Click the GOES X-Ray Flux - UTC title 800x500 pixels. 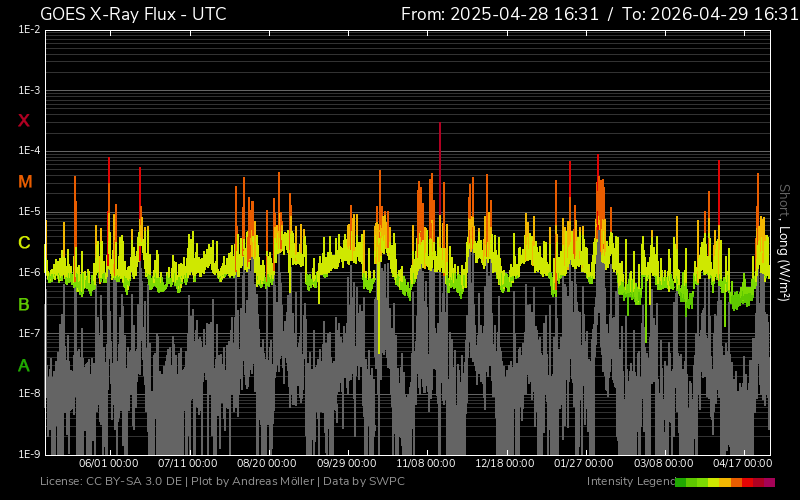click(133, 14)
